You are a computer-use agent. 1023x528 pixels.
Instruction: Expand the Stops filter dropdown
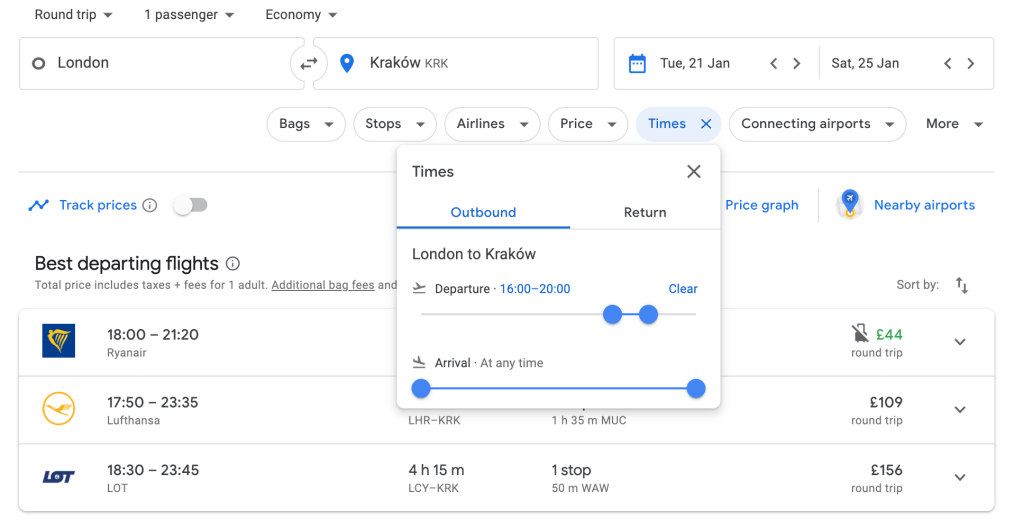(x=394, y=124)
